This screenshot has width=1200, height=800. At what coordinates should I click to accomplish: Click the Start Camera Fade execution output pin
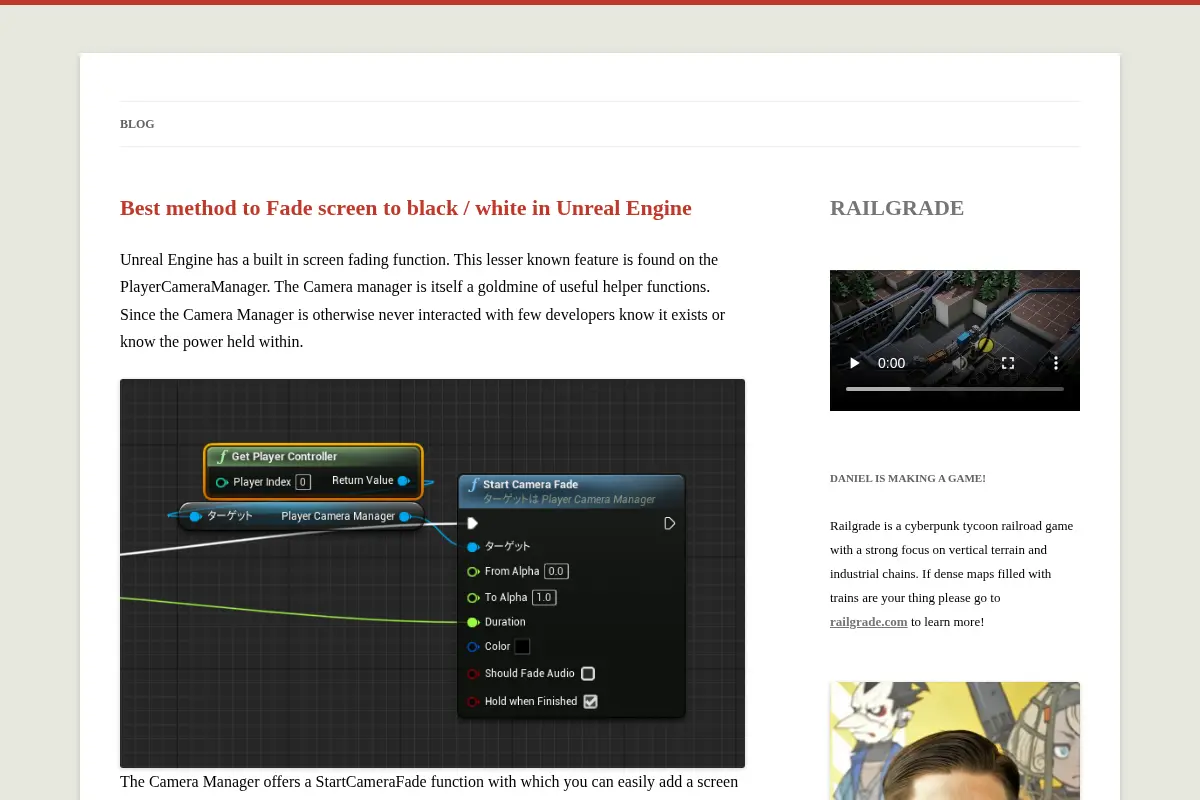[x=670, y=523]
